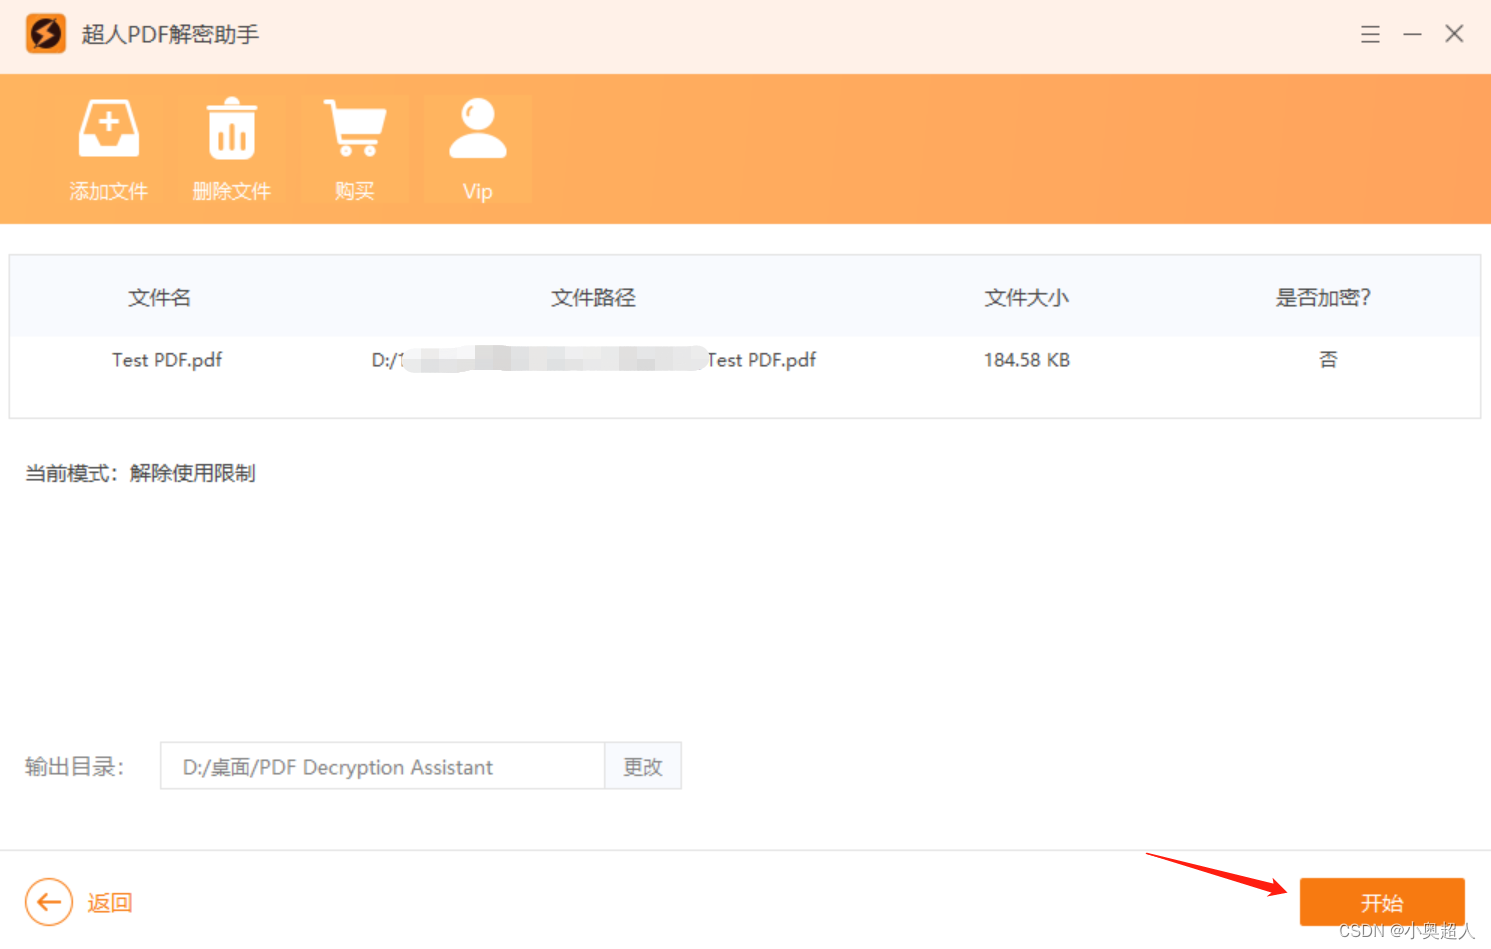Click the 文件路径 column header
The height and width of the screenshot is (949, 1491).
(593, 297)
